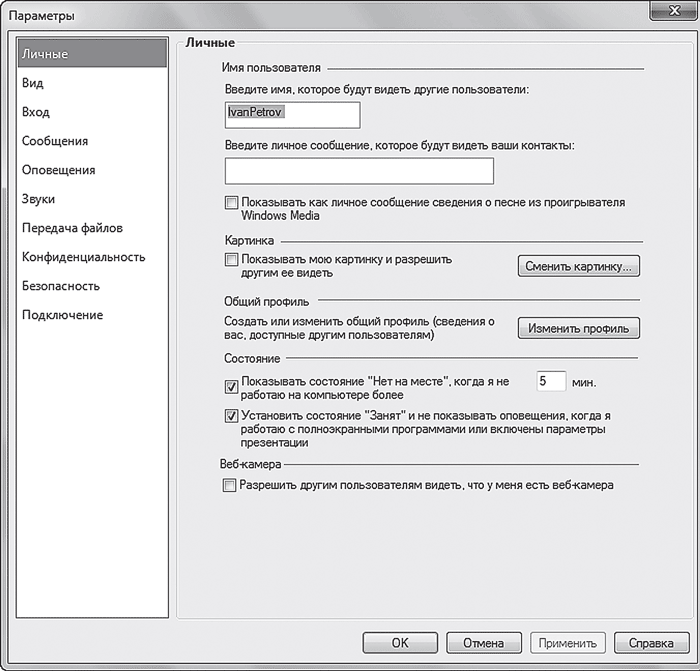Open the Безопасность section

pyautogui.click(x=61, y=286)
